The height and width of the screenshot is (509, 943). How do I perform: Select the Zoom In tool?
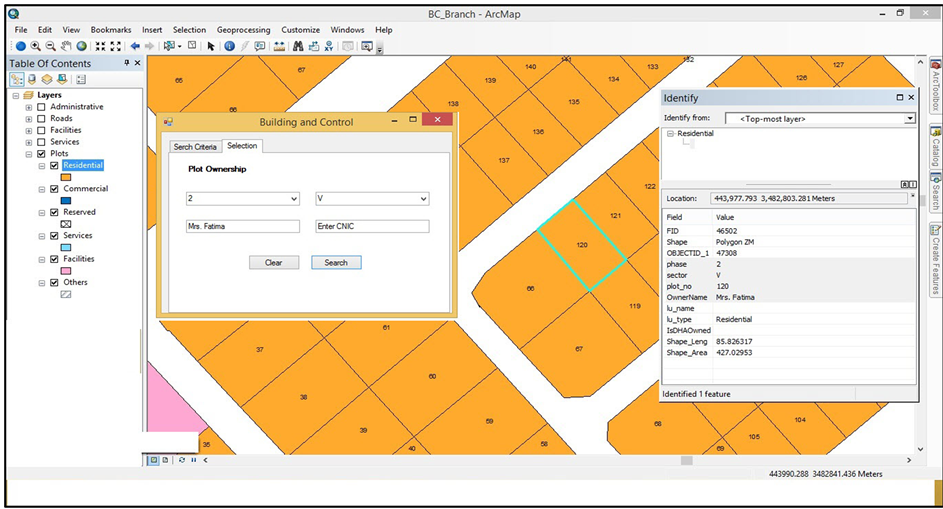[35, 46]
